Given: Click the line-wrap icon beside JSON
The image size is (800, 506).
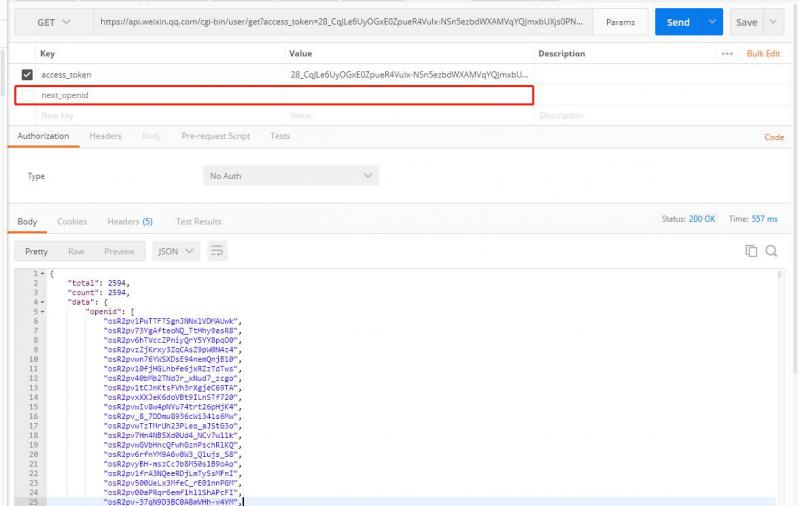Looking at the screenshot, I should click(217, 251).
